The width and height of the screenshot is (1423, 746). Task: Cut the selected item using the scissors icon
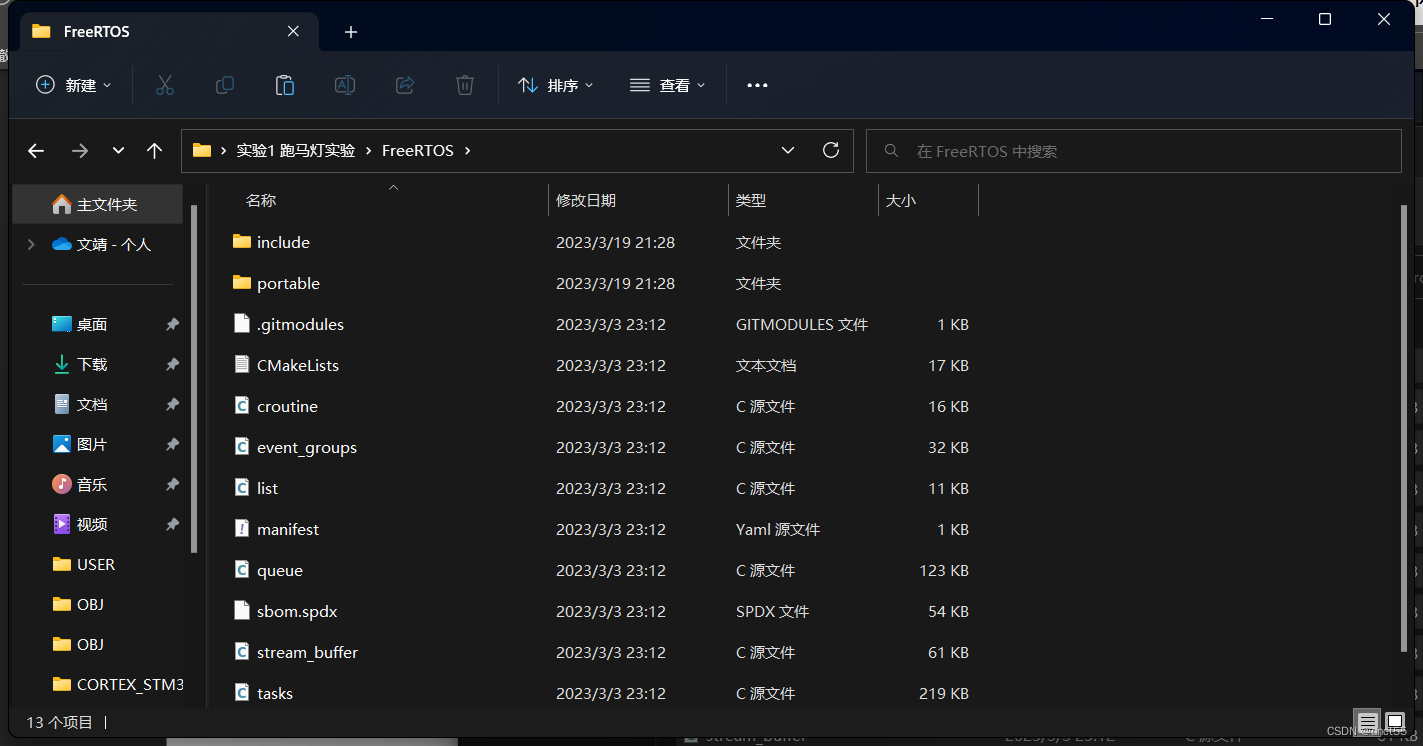click(x=164, y=85)
